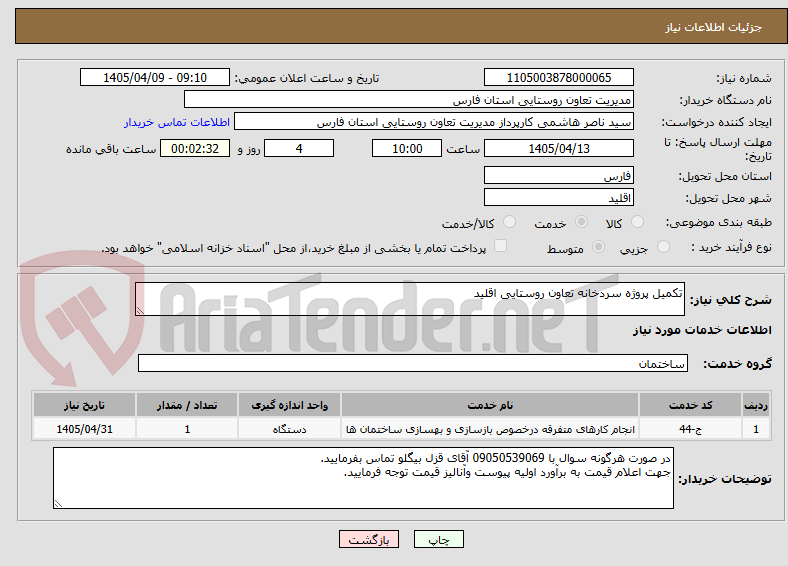Click the گروه خدمت label
Screen dimensions: 788x566
pyautogui.click(x=737, y=363)
